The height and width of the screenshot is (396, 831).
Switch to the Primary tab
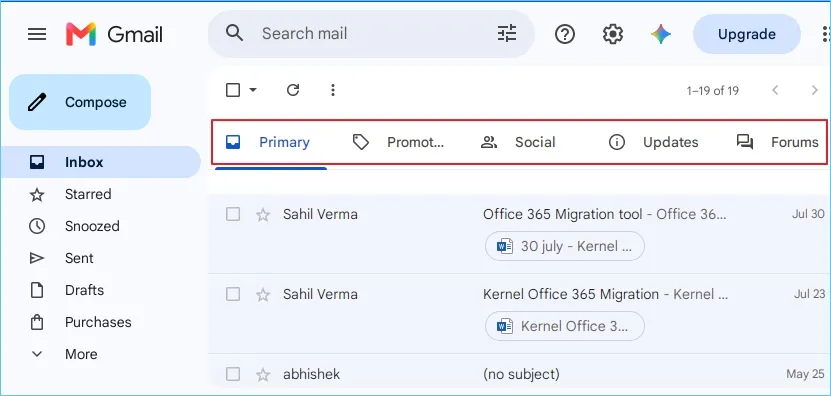click(271, 142)
